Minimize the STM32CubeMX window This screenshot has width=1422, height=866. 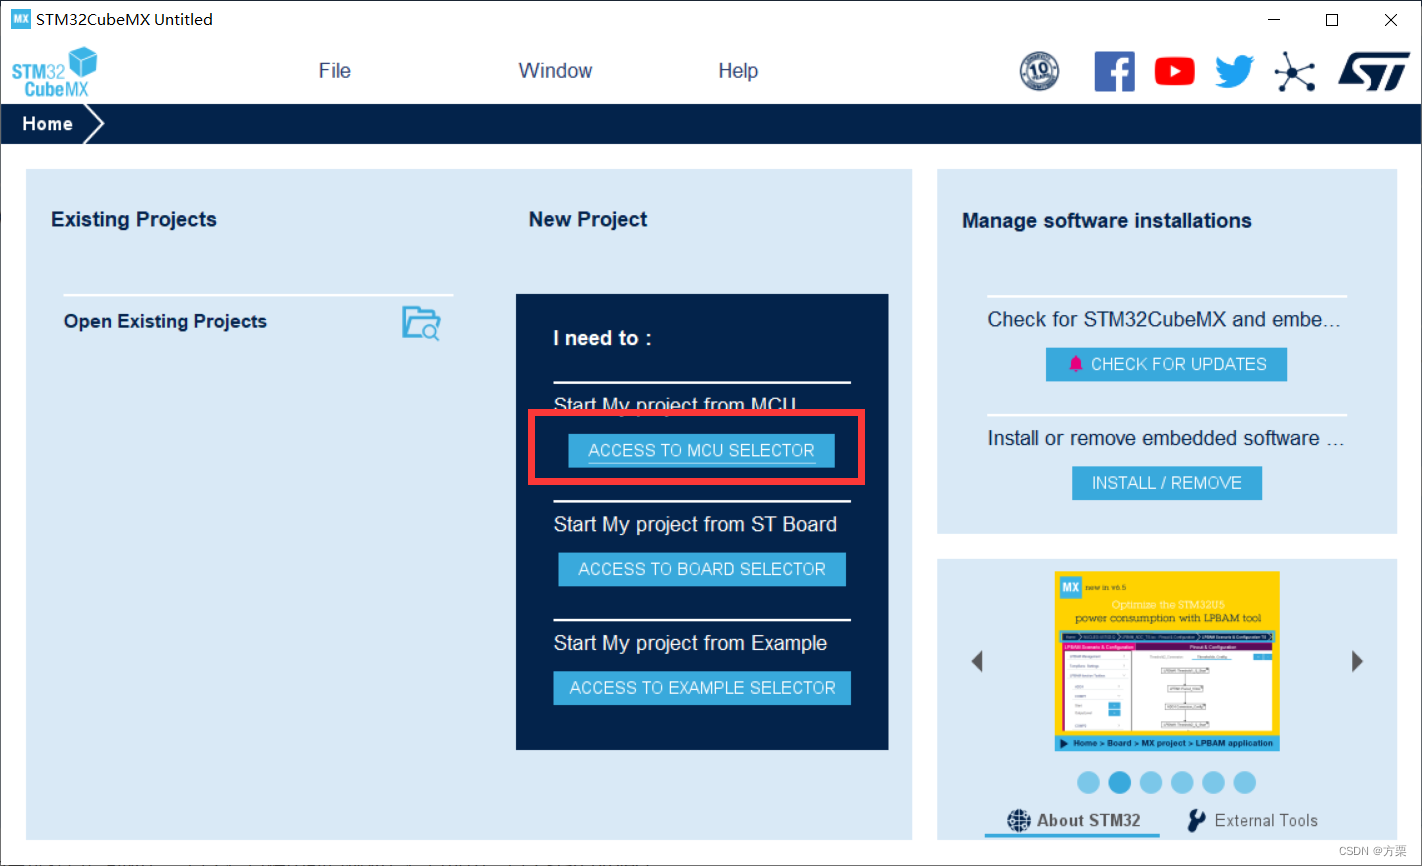pyautogui.click(x=1274, y=20)
